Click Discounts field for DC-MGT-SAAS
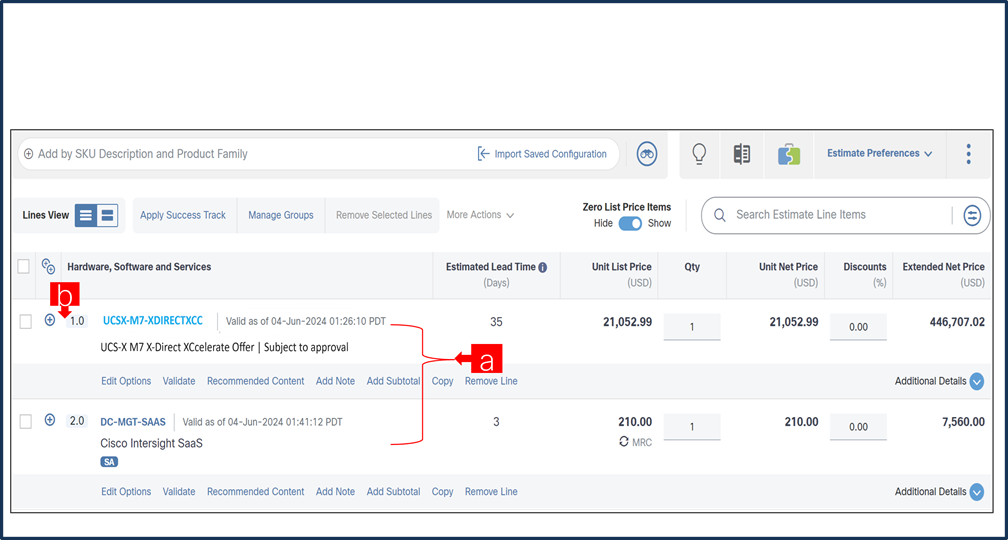This screenshot has width=1008, height=540. pyautogui.click(x=858, y=427)
